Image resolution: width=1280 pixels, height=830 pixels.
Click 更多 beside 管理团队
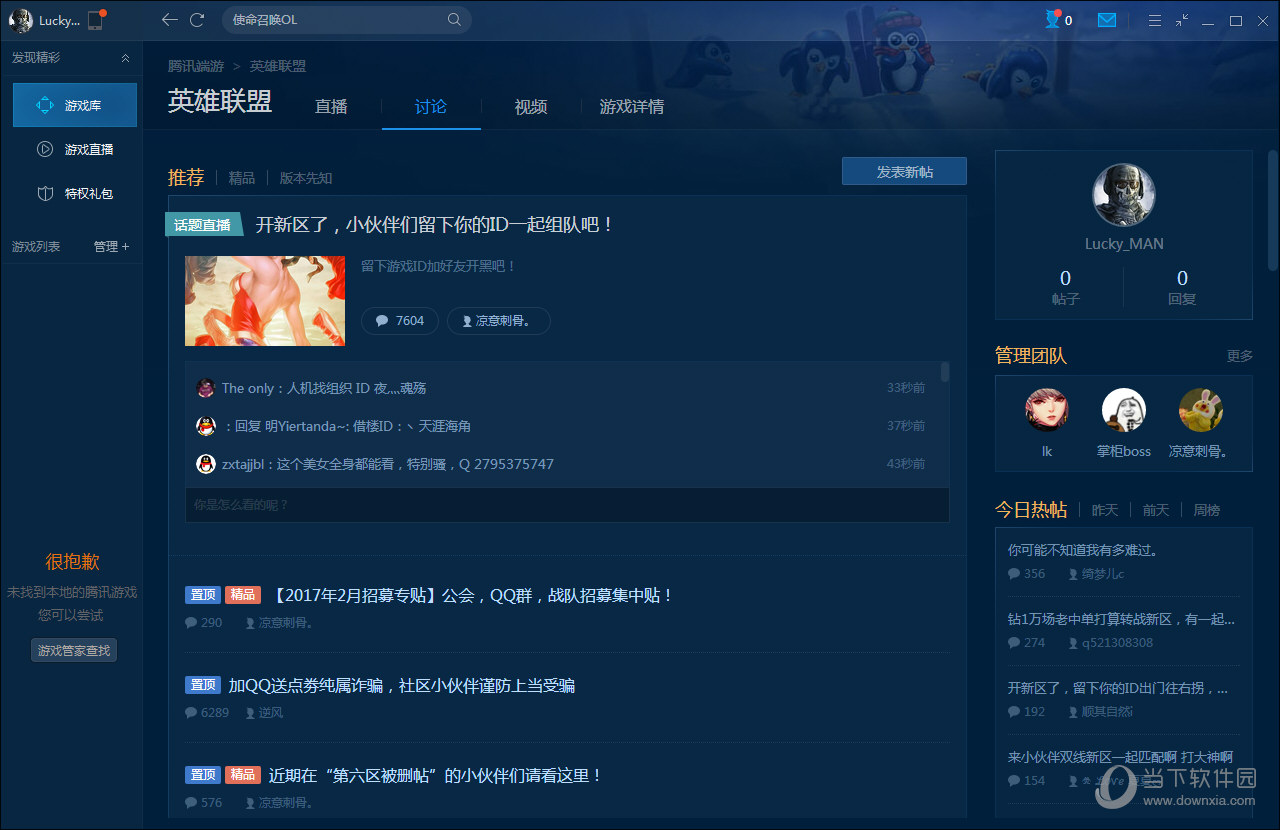point(1239,356)
